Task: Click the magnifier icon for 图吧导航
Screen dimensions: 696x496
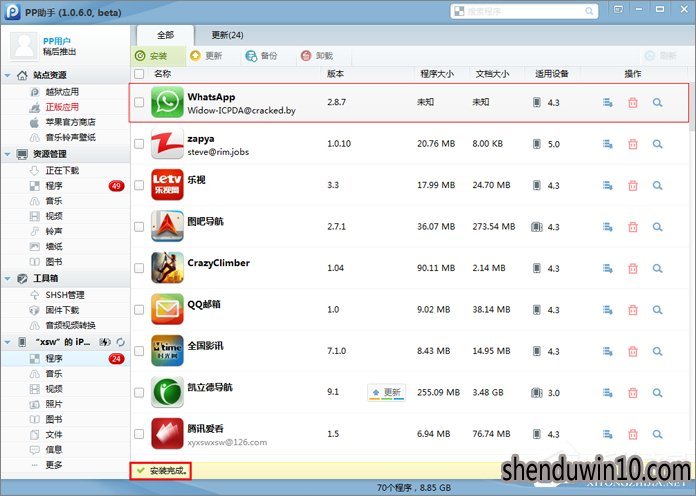Action: tap(657, 227)
